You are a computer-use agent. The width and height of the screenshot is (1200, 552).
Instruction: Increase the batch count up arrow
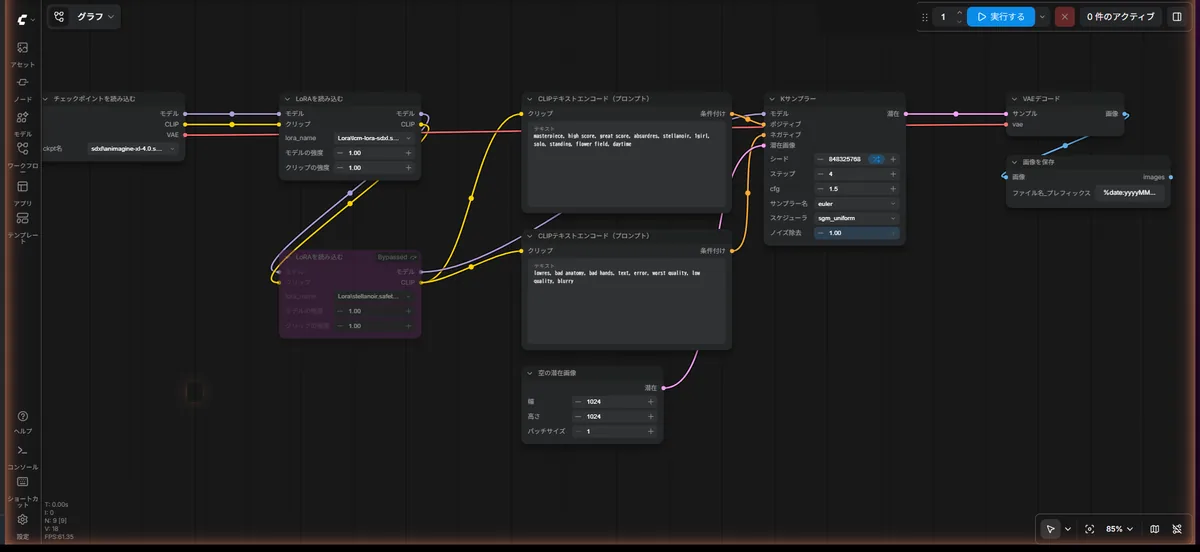(959, 13)
